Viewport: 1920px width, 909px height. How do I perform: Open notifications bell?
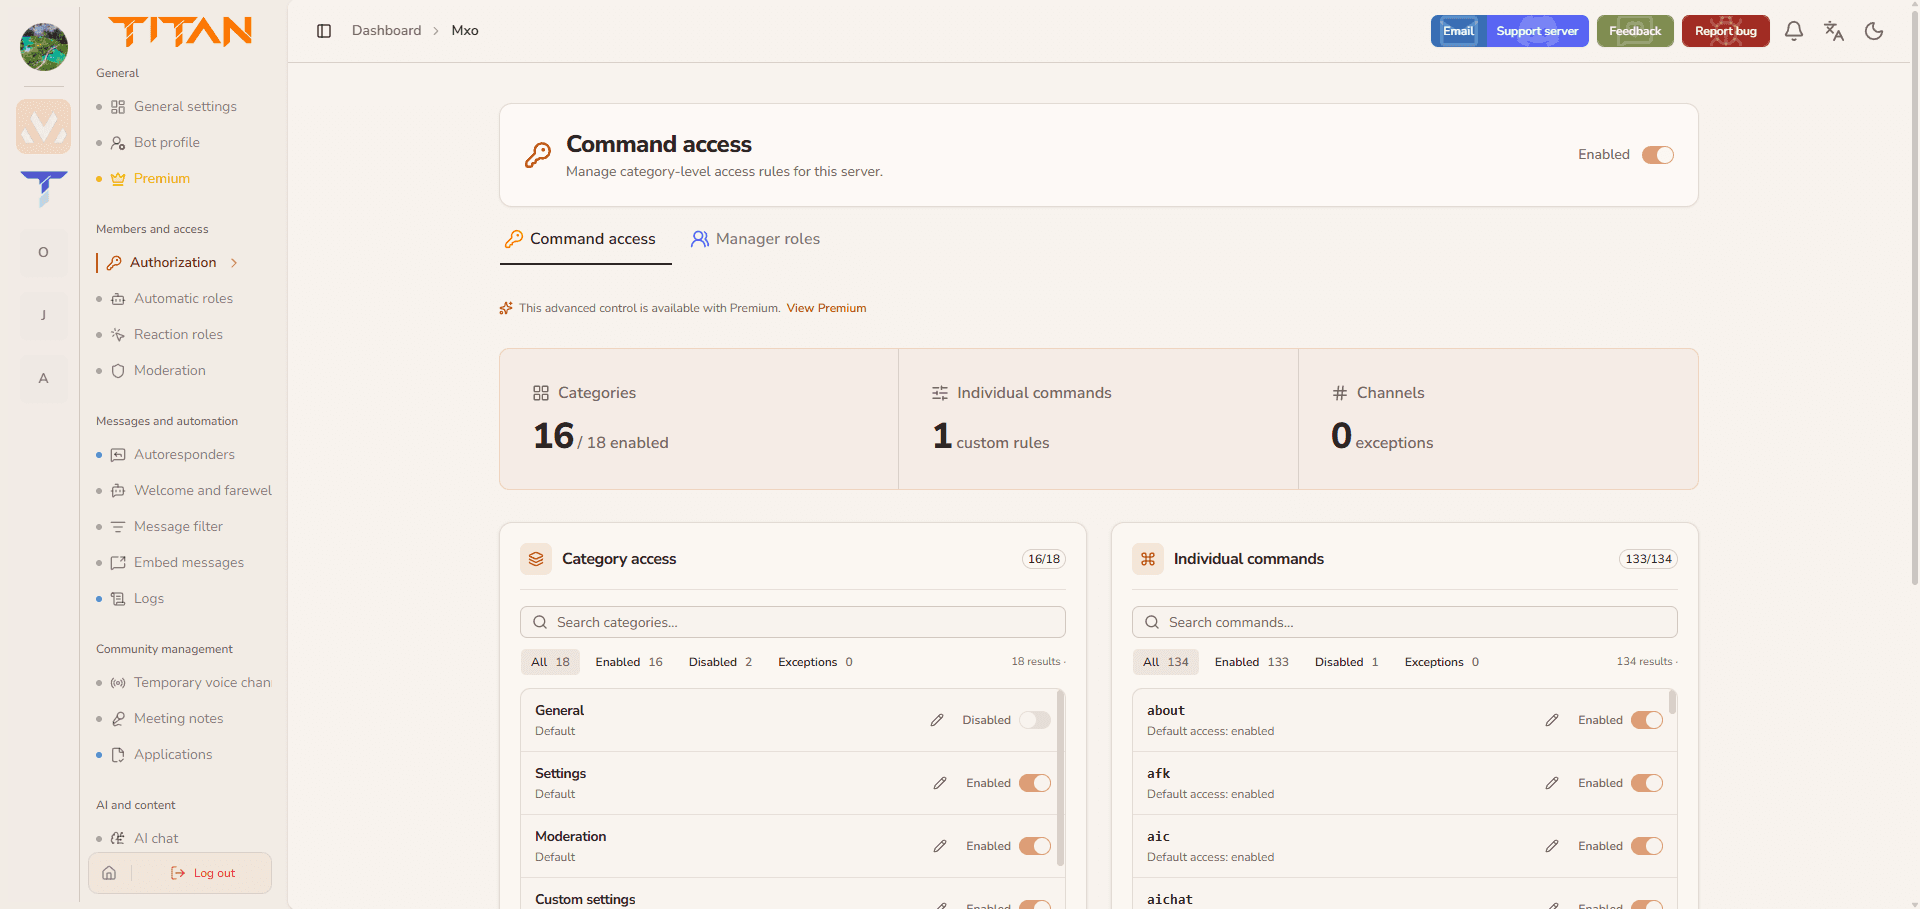pyautogui.click(x=1794, y=31)
